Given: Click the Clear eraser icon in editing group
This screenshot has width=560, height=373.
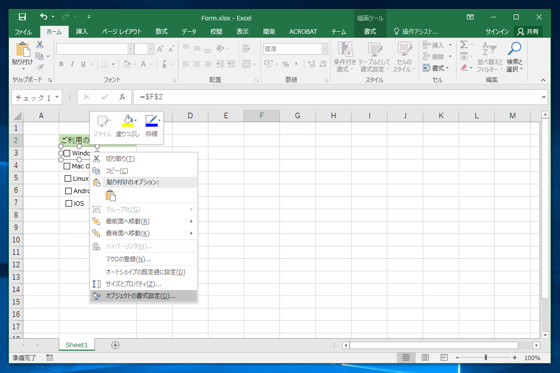Looking at the screenshot, I should coord(464,68).
